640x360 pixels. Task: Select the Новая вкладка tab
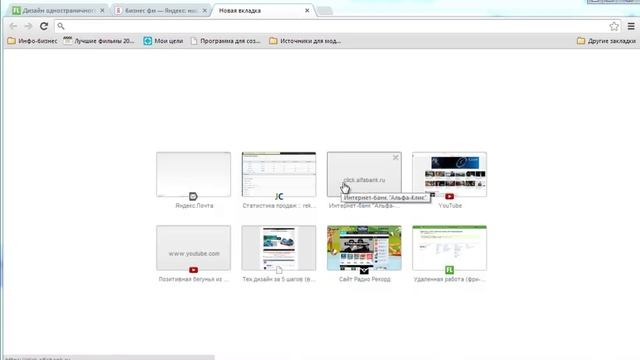[263, 11]
